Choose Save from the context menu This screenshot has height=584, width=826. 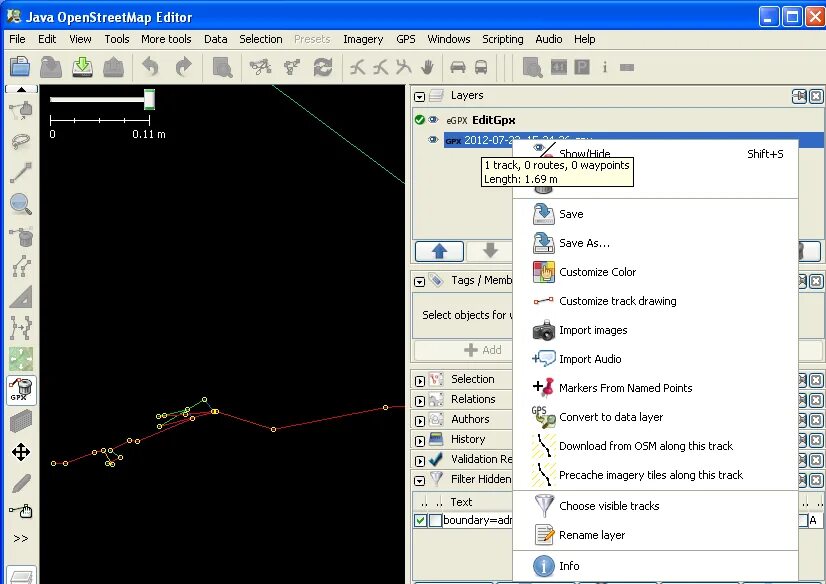[x=655, y=214]
